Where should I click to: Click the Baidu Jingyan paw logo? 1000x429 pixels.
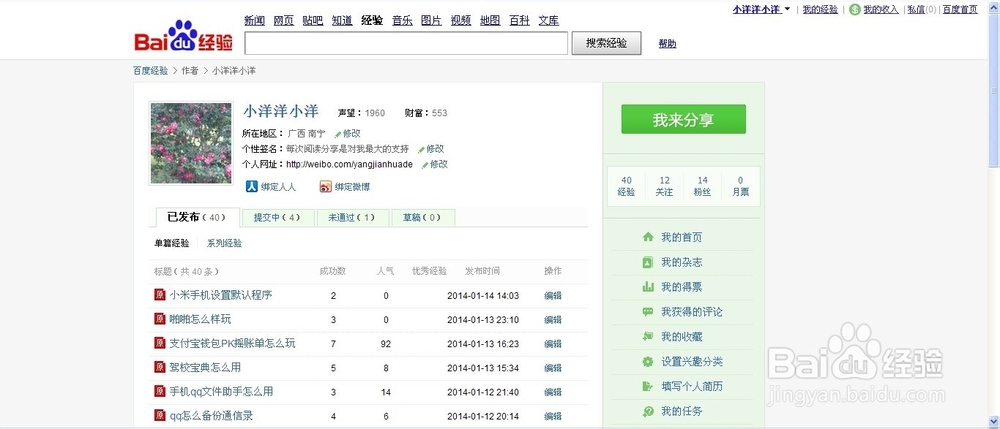(184, 36)
